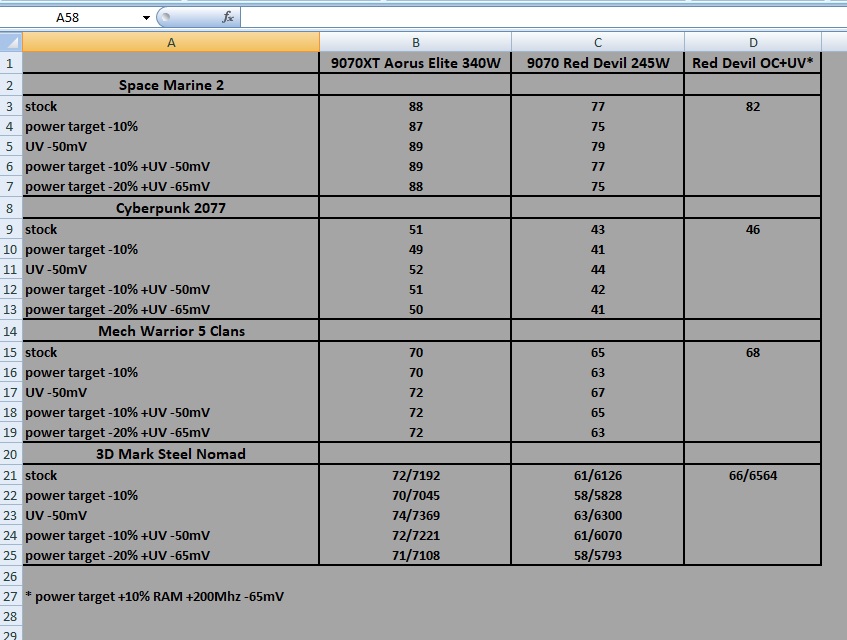The image size is (847, 640).
Task: Select row 27 header
Action: click(10, 597)
